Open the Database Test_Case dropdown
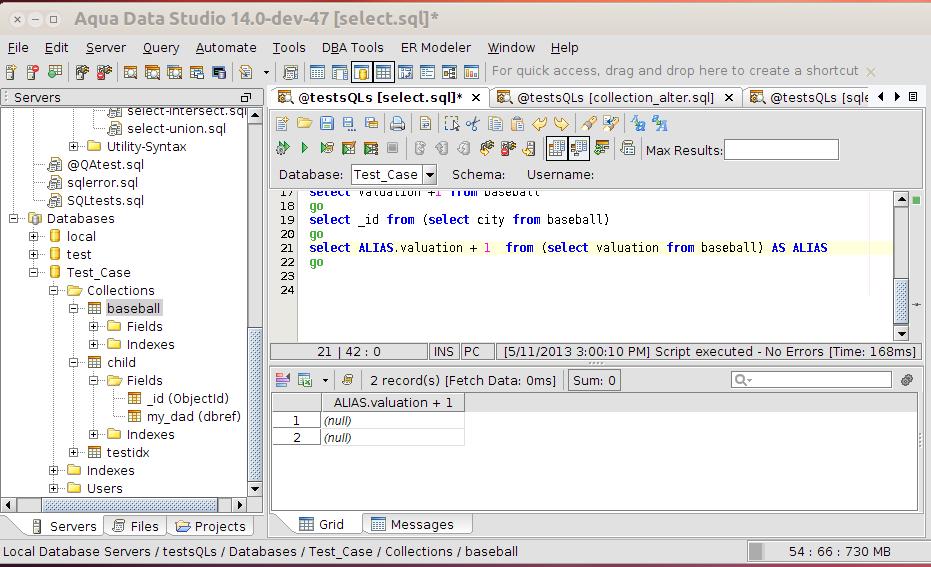 (430, 175)
